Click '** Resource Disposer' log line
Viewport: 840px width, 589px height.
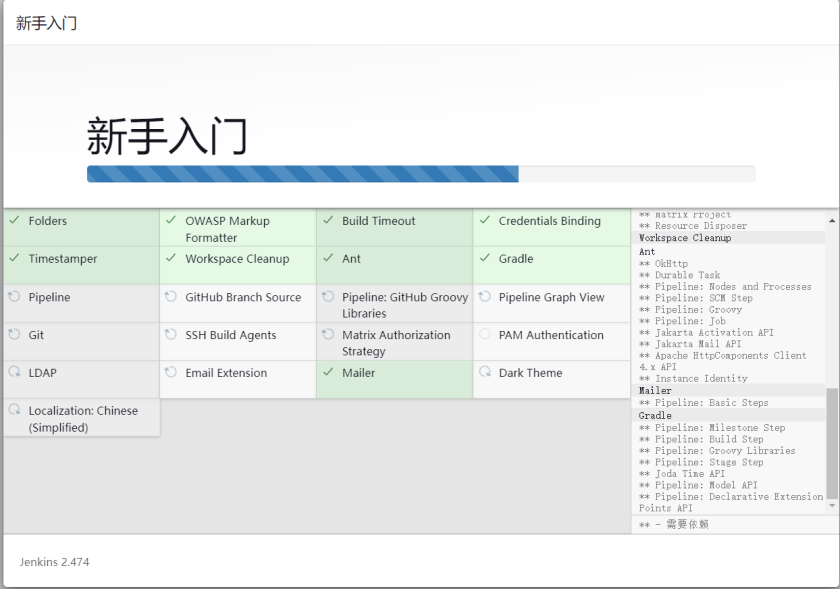693,226
